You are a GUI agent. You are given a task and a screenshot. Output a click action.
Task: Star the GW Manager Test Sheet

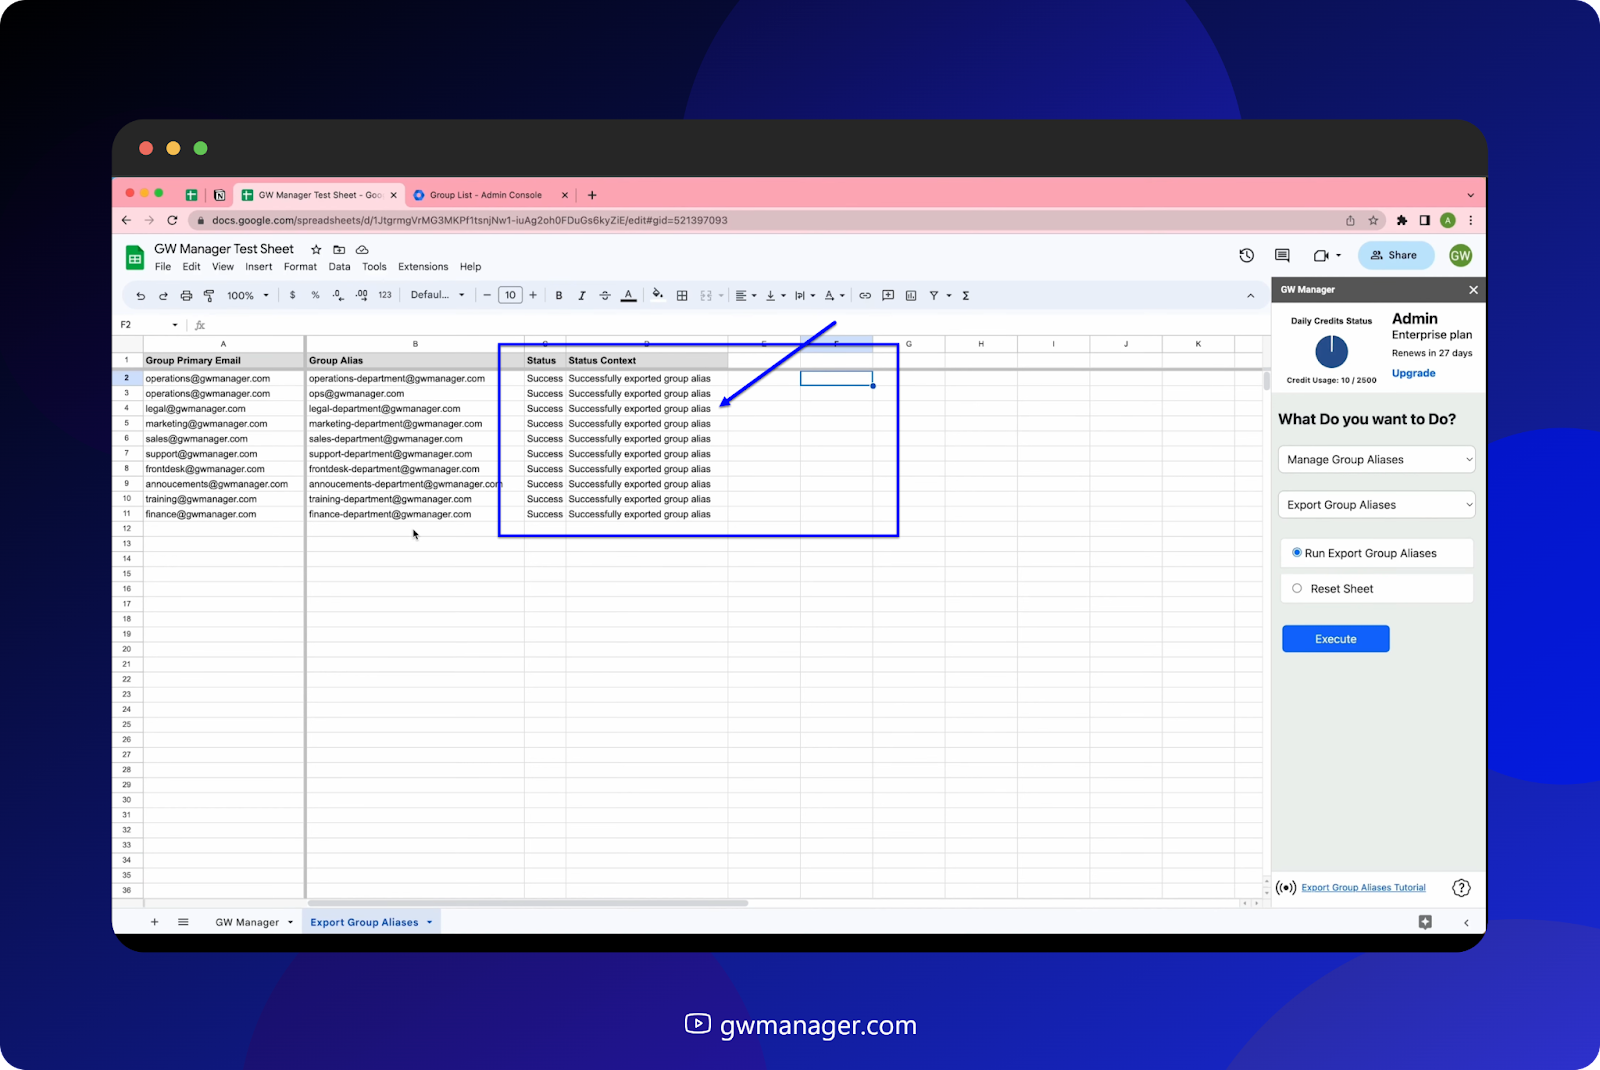(316, 249)
